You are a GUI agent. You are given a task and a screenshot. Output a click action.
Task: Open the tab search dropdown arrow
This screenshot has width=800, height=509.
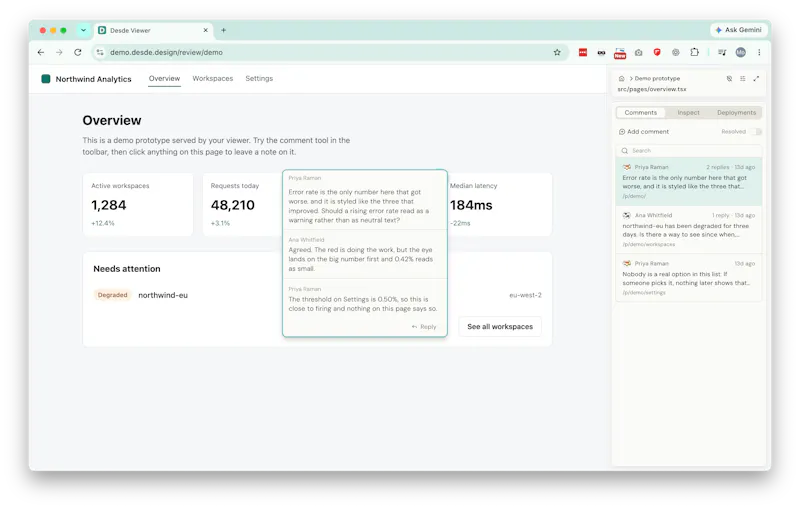click(83, 30)
